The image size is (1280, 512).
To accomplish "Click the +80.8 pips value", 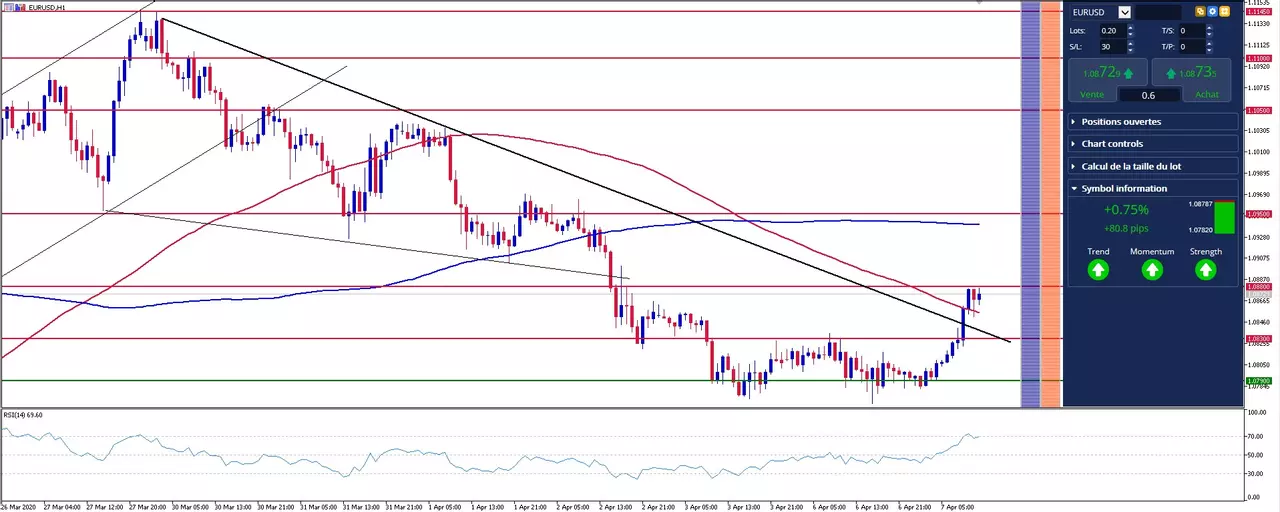I will tap(1126, 228).
